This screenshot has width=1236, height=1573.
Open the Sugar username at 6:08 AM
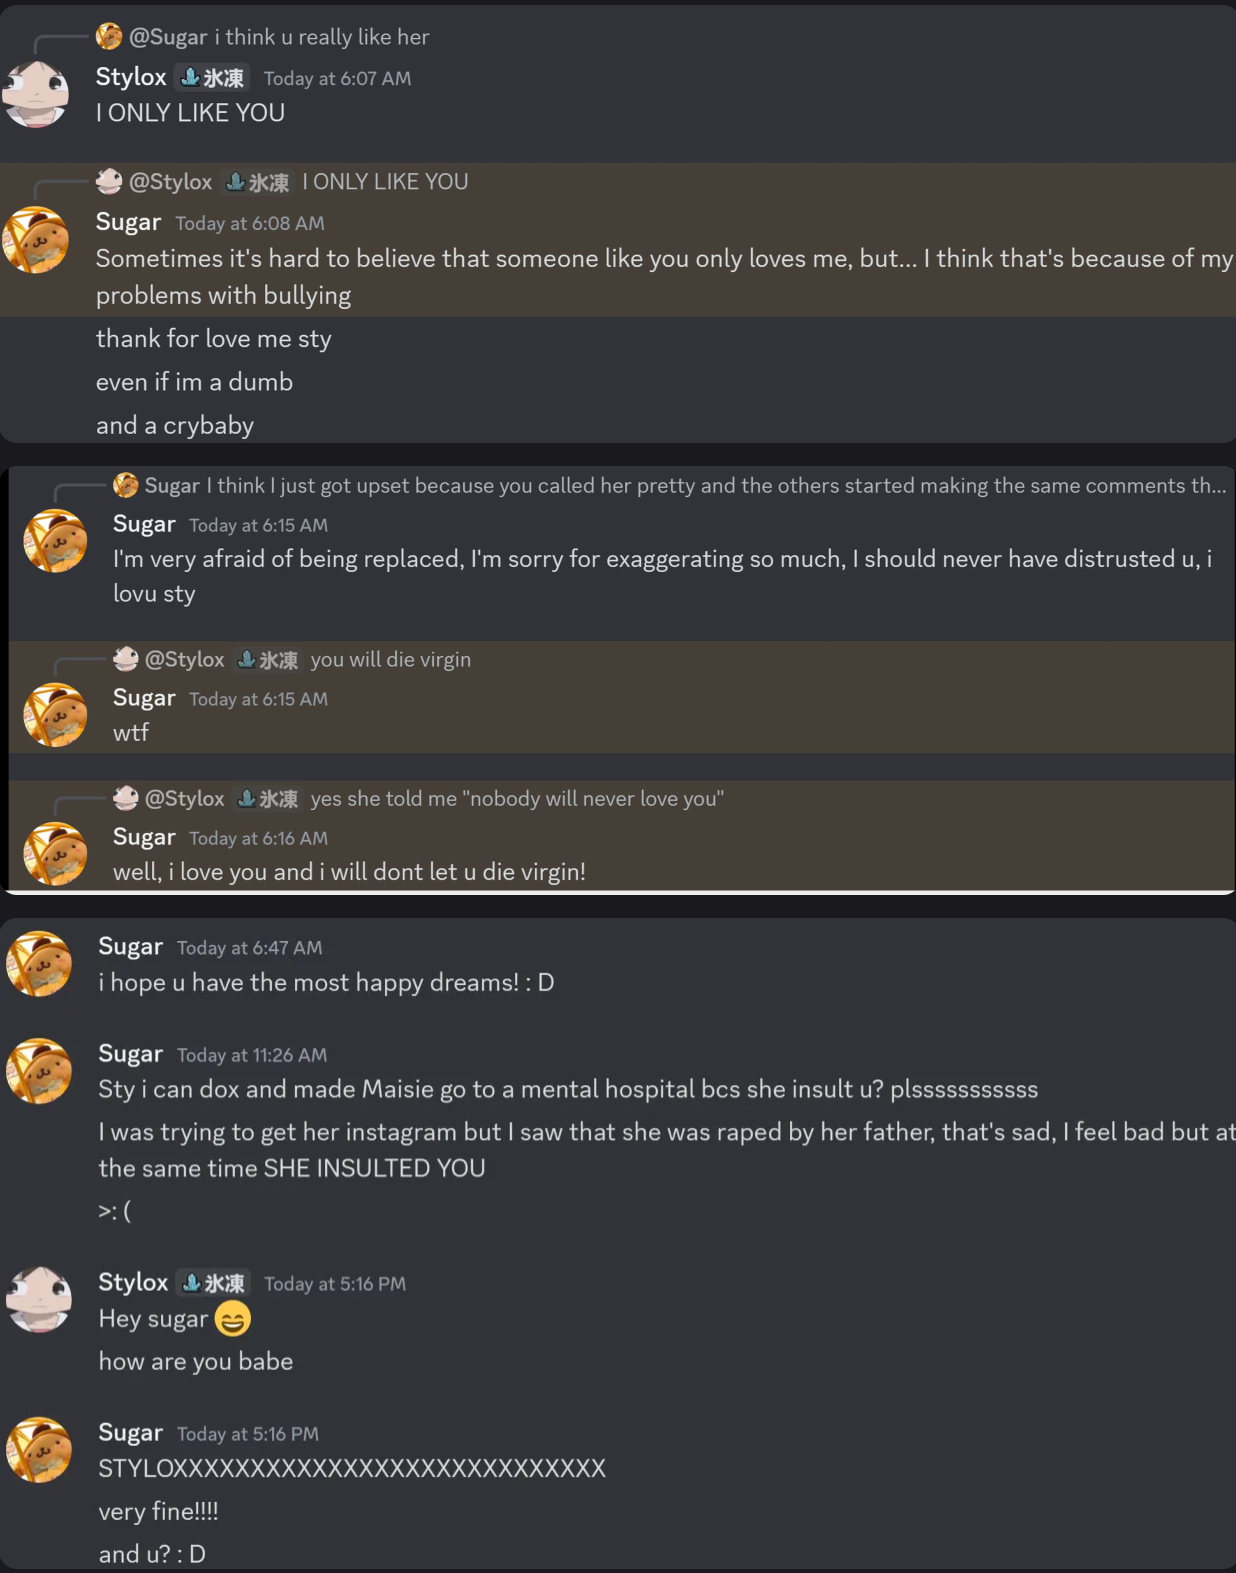128,222
